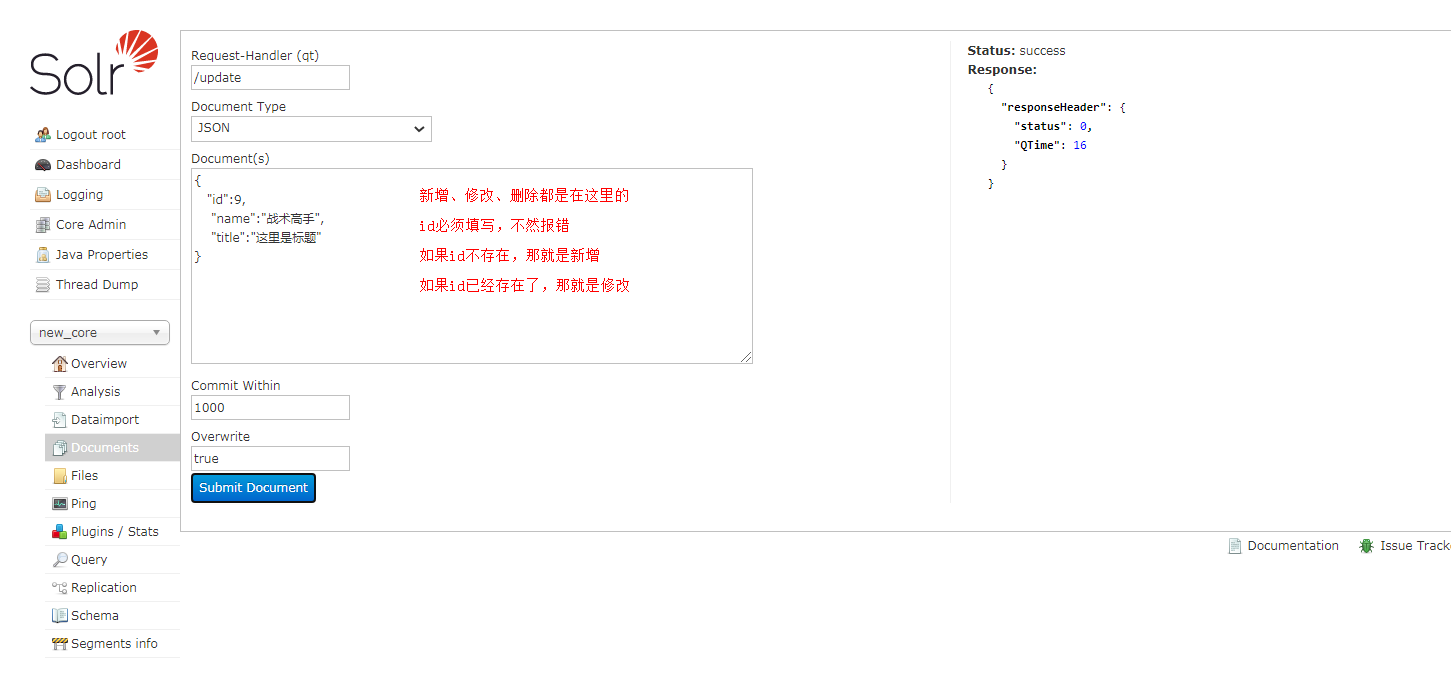This screenshot has height=675, width=1451.
Task: Select Segments info entry
Action: coord(112,644)
